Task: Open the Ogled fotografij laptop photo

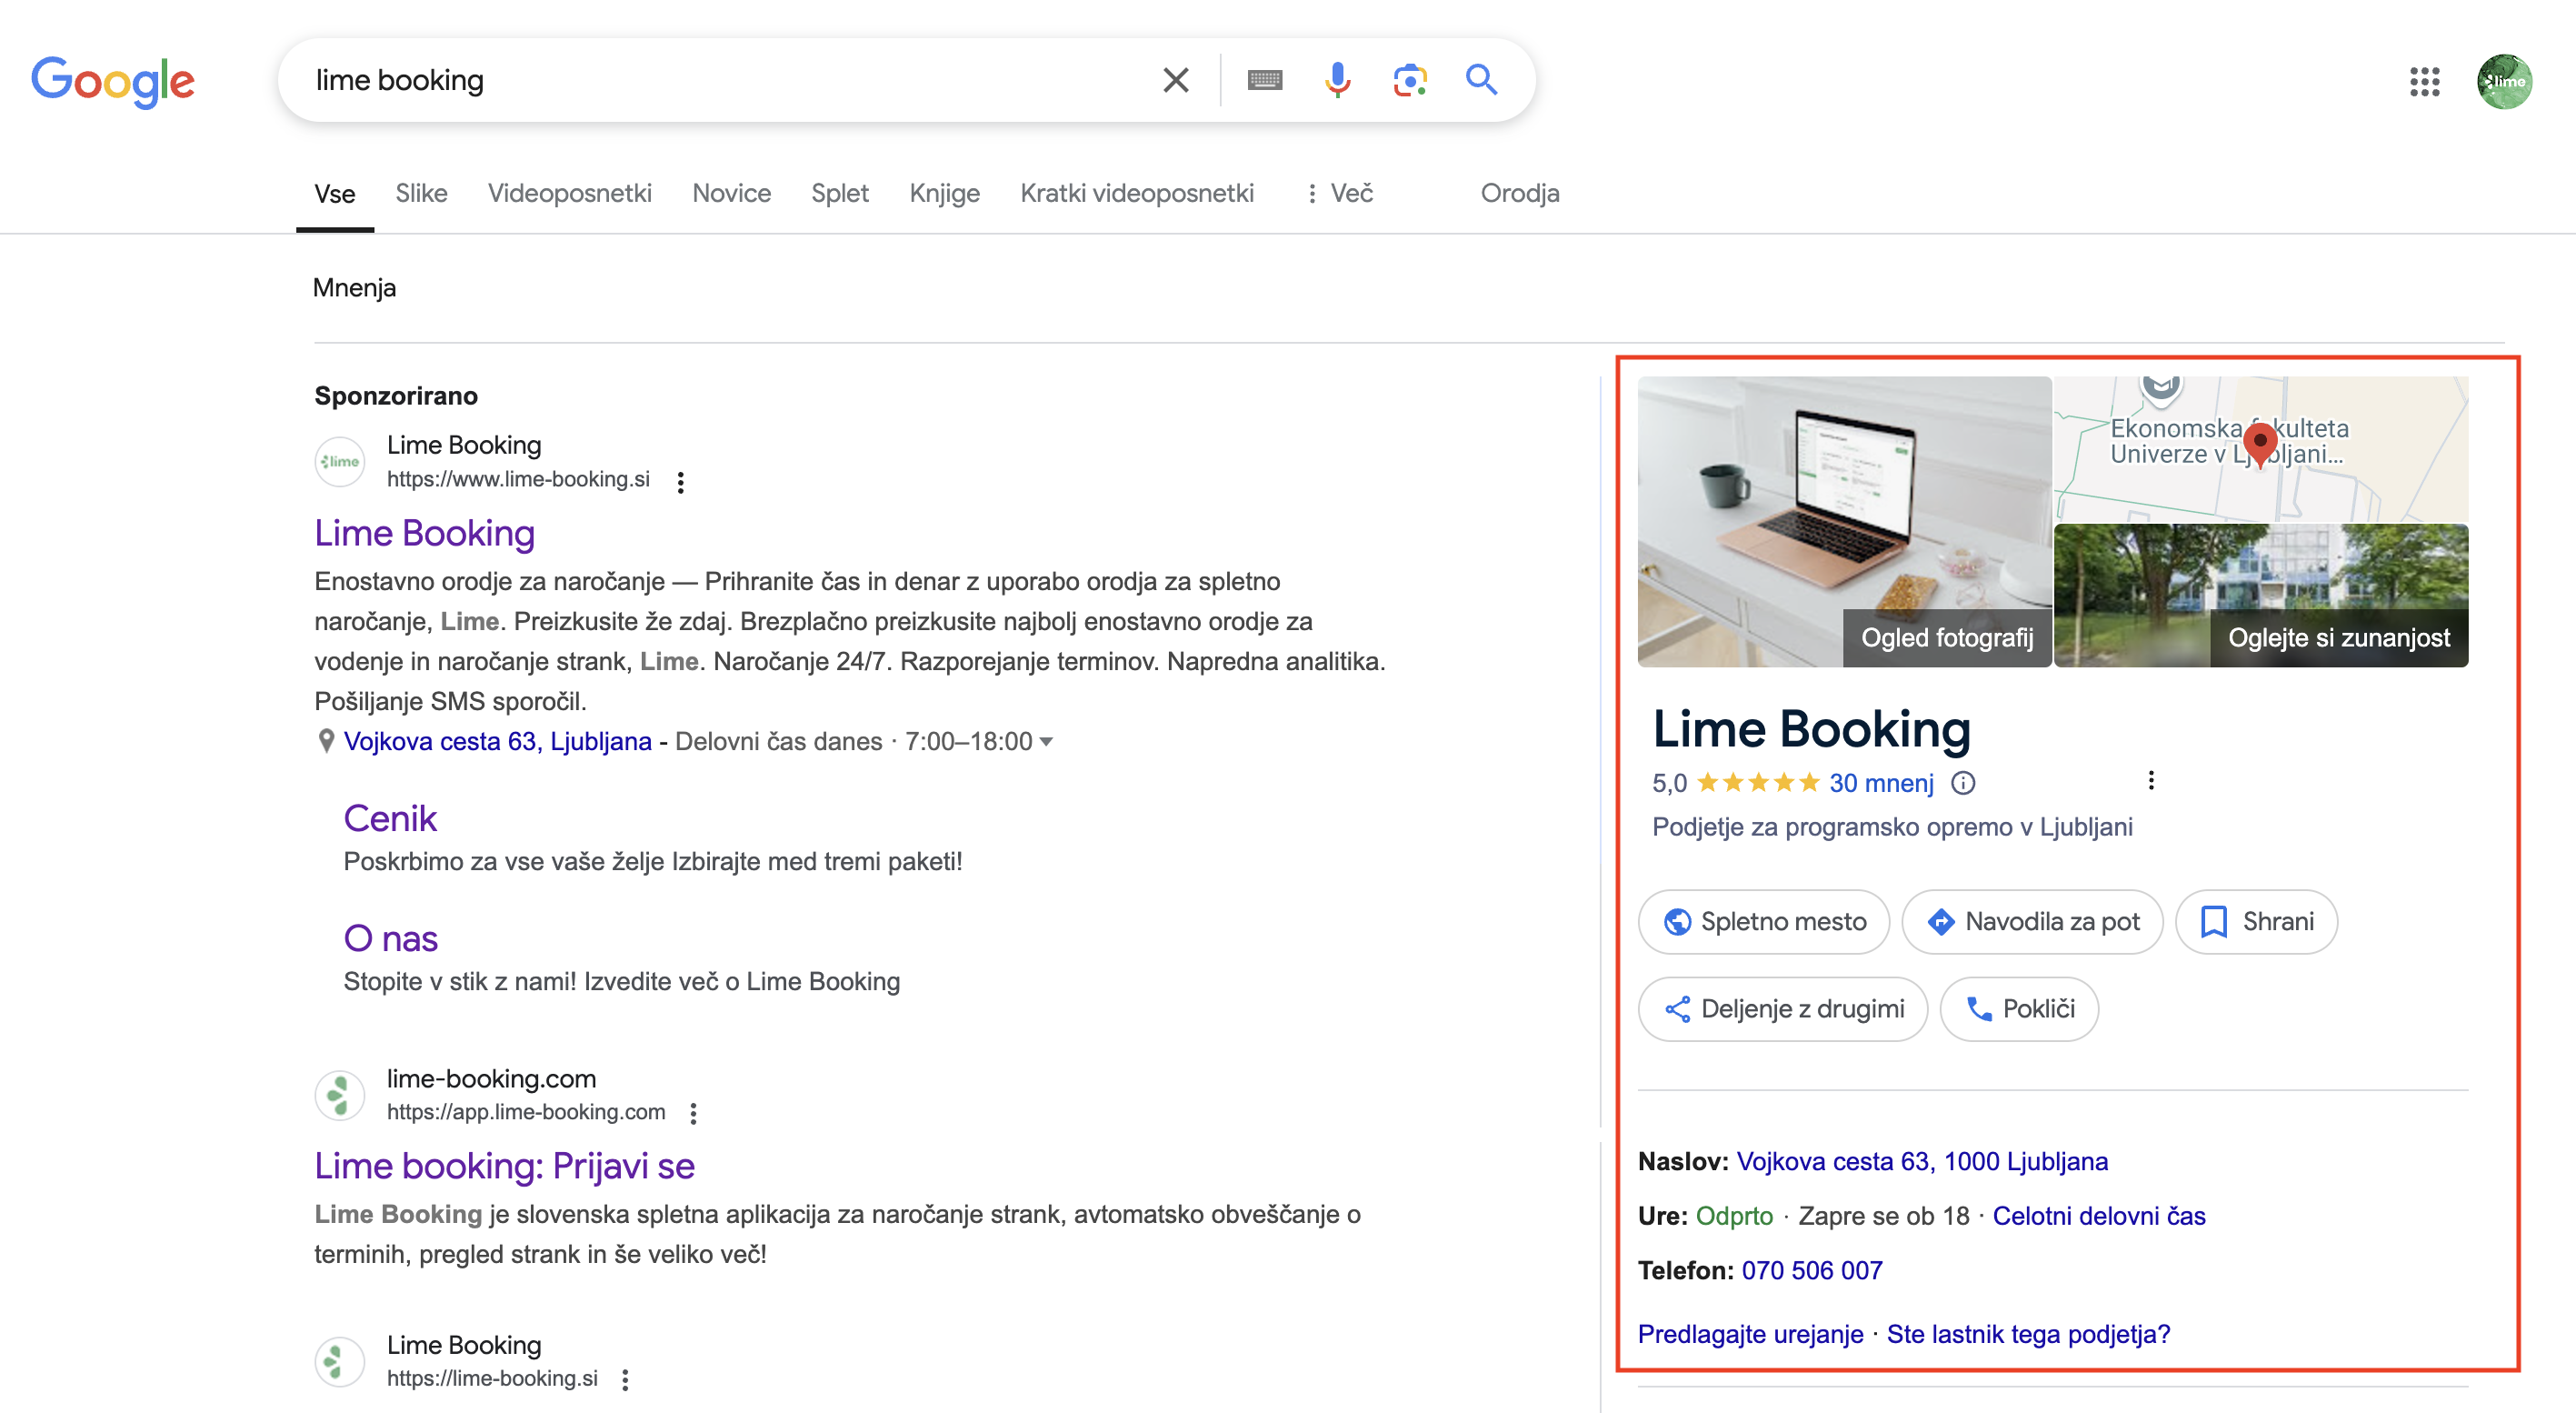Action: click(1844, 522)
